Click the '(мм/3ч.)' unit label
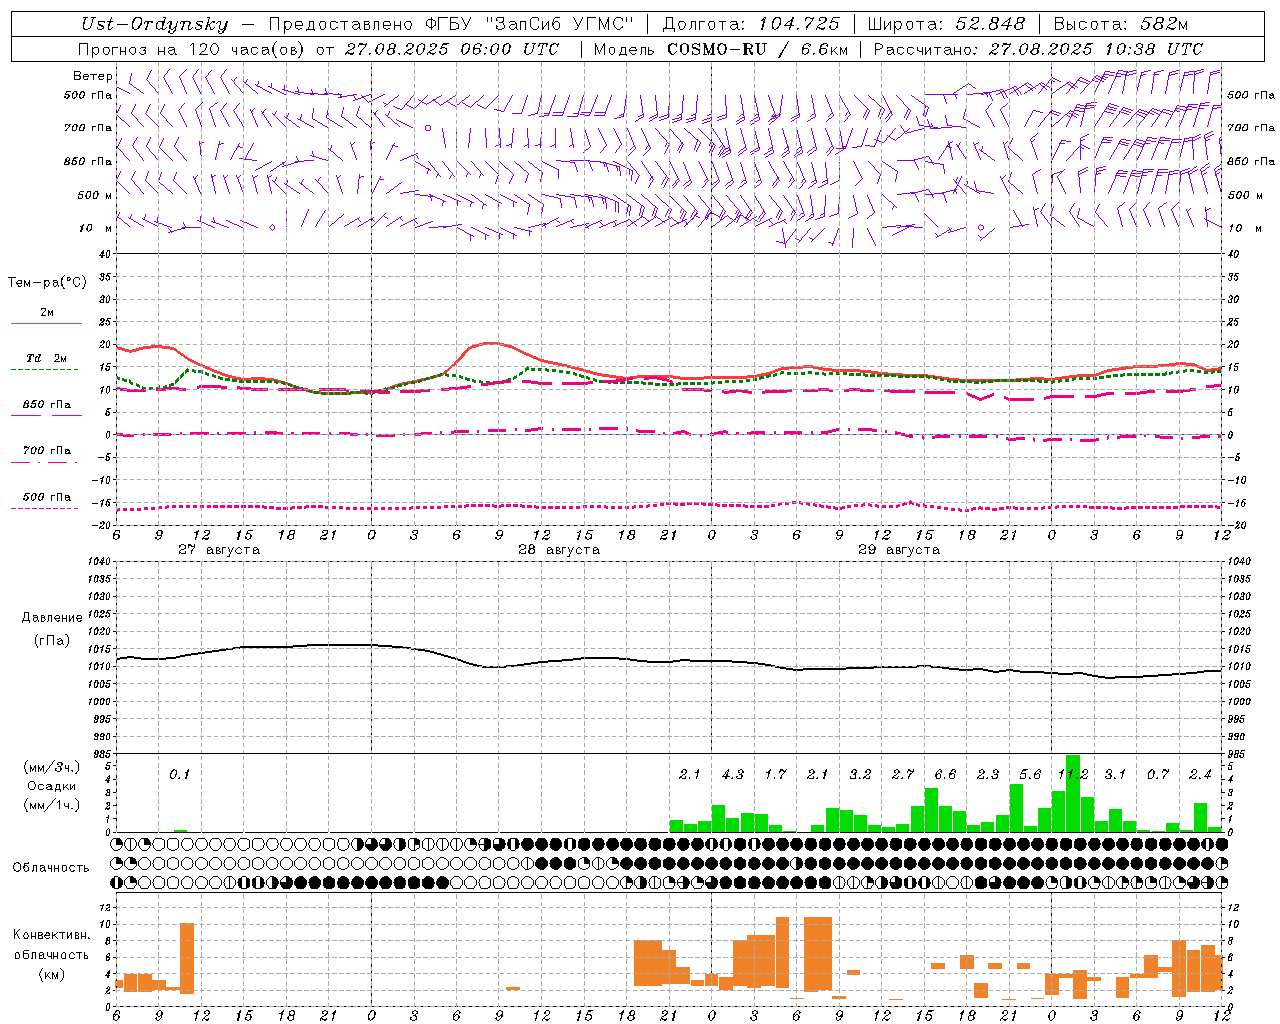This screenshot has height=1024, width=1280. 52,768
